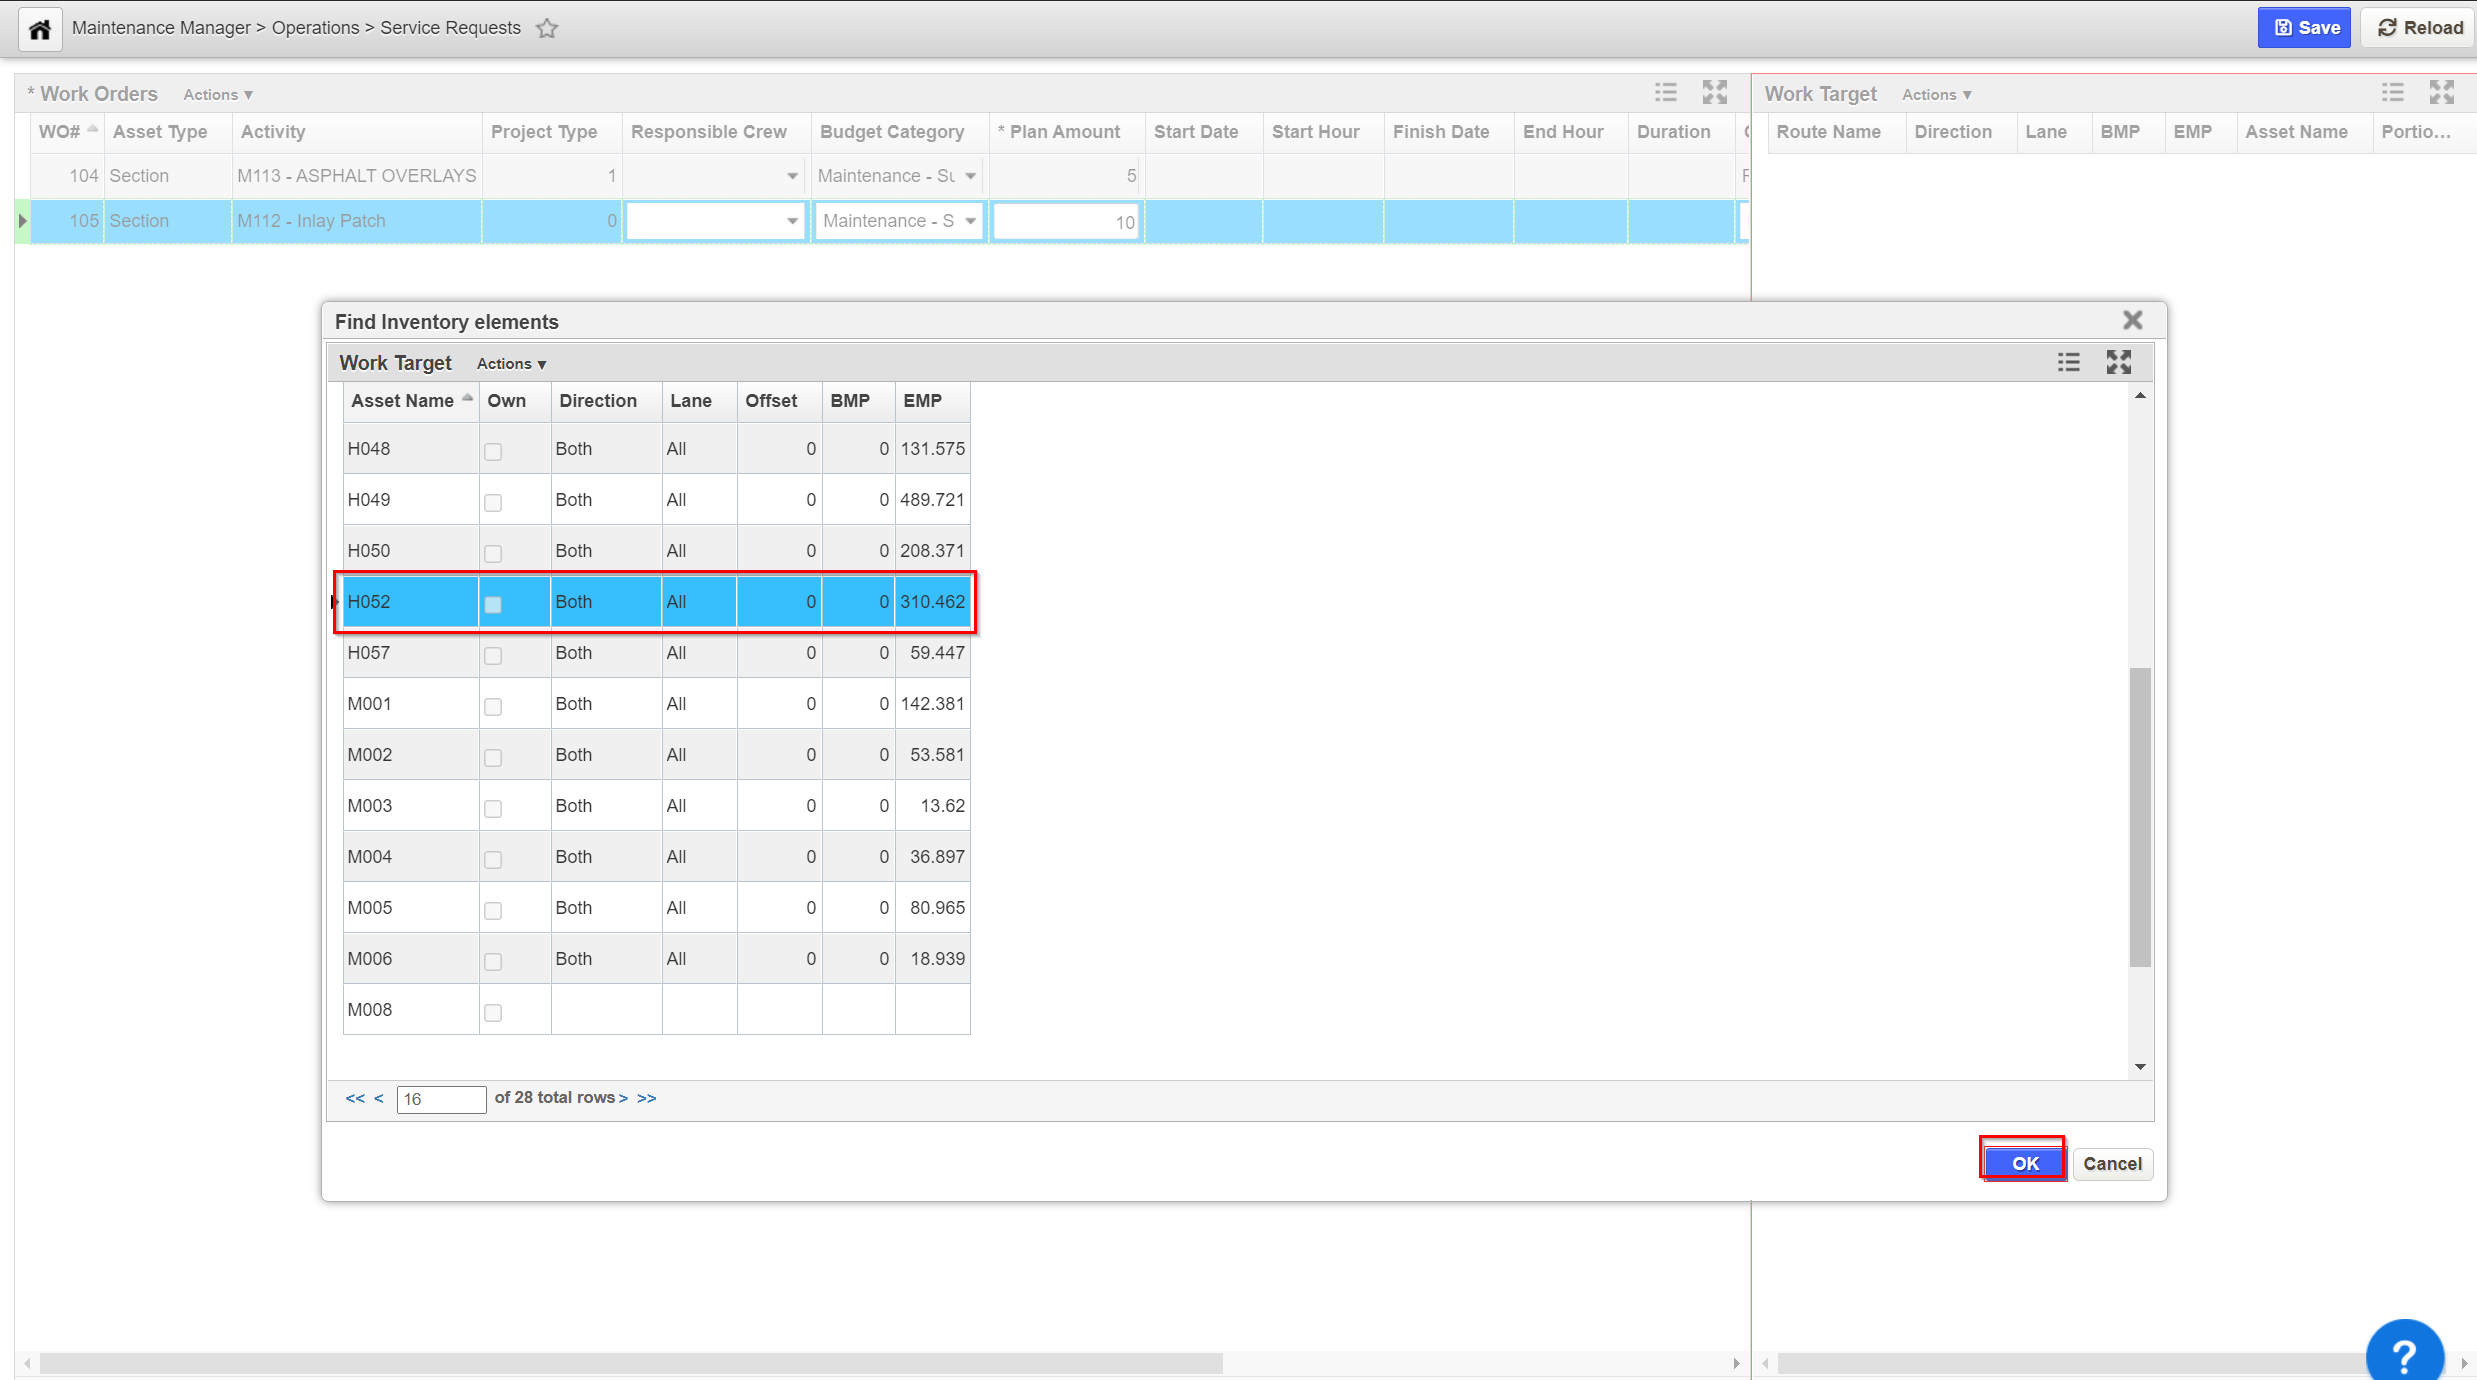Click the fullscreen icon of Work Orders panel
This screenshot has height=1380, width=2477.
pos(1715,93)
